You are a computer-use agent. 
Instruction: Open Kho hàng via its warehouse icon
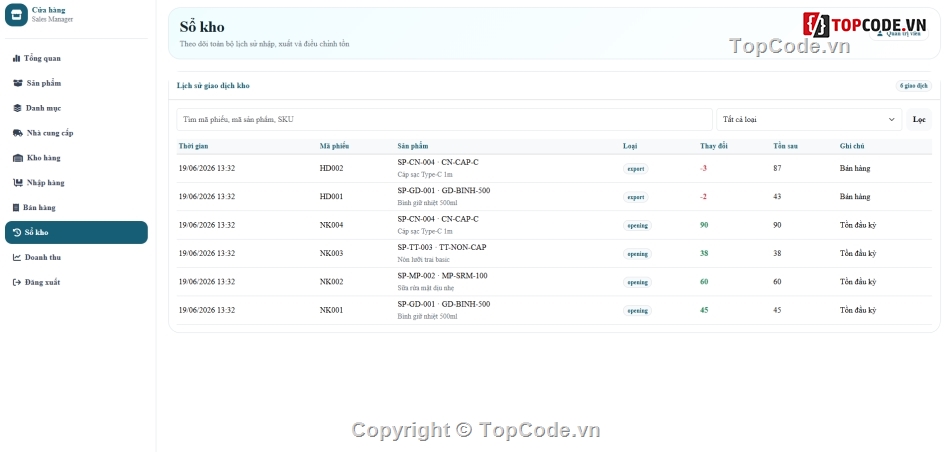tap(18, 158)
